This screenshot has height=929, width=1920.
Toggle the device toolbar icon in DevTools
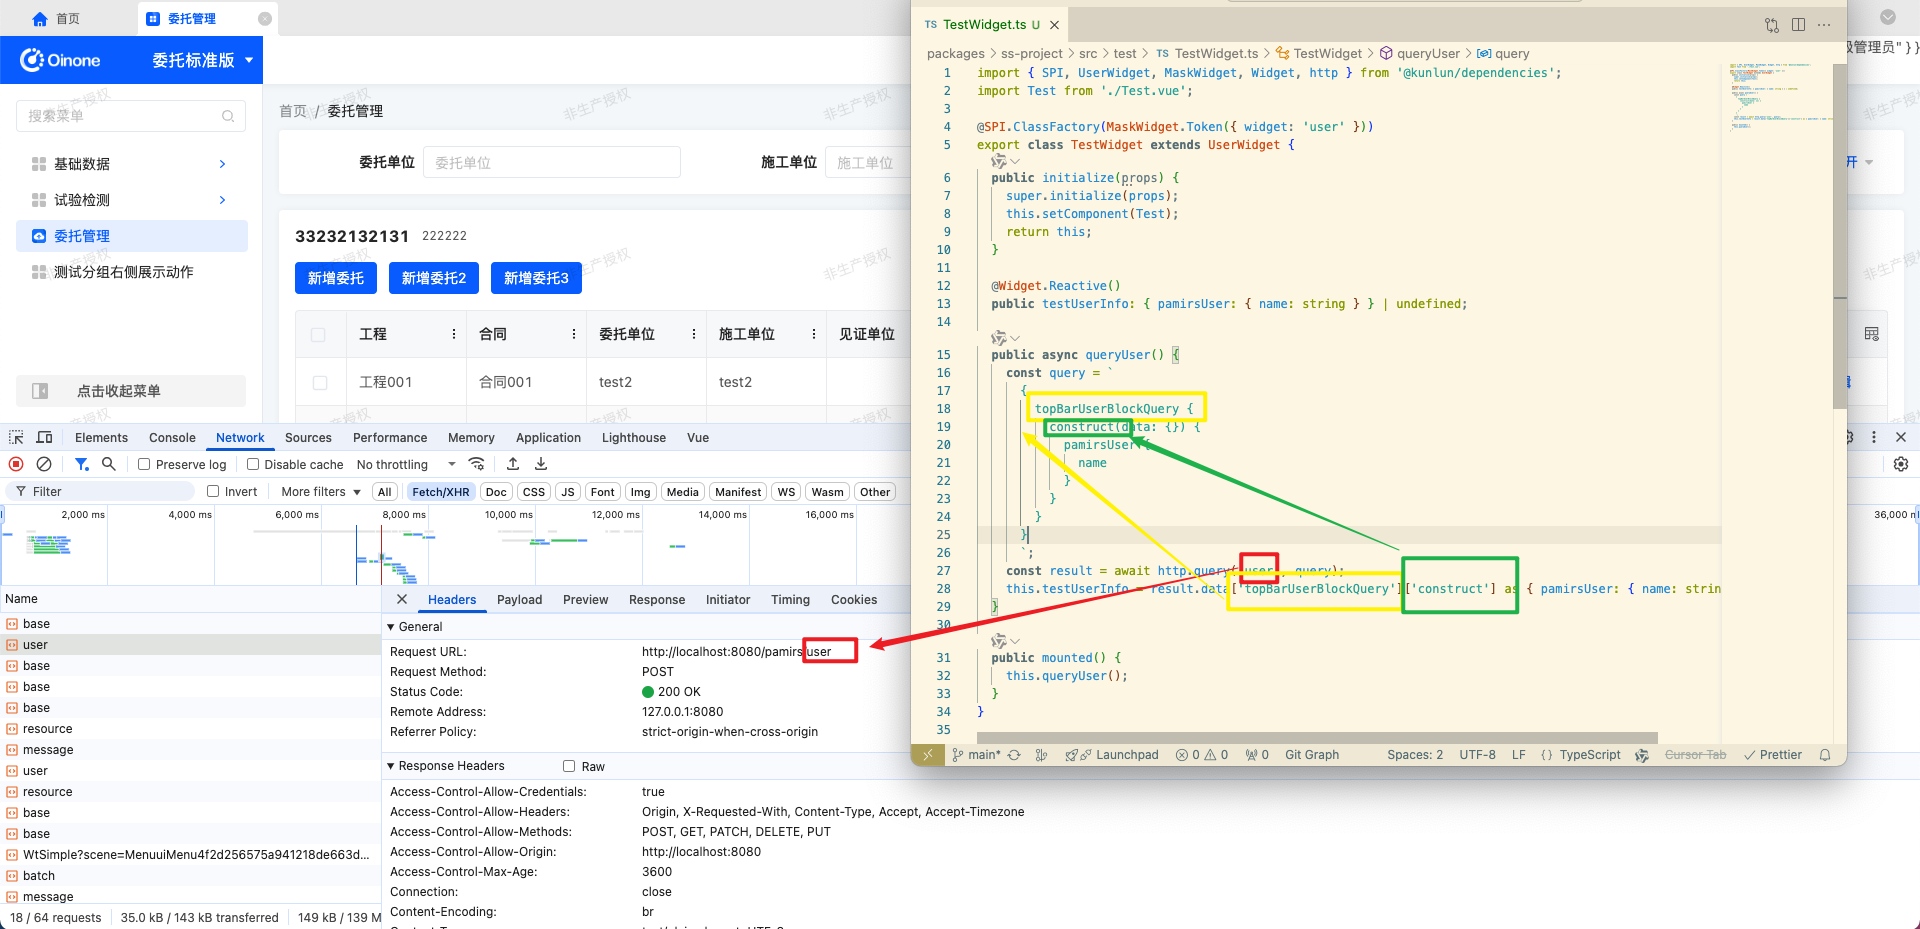click(x=44, y=437)
